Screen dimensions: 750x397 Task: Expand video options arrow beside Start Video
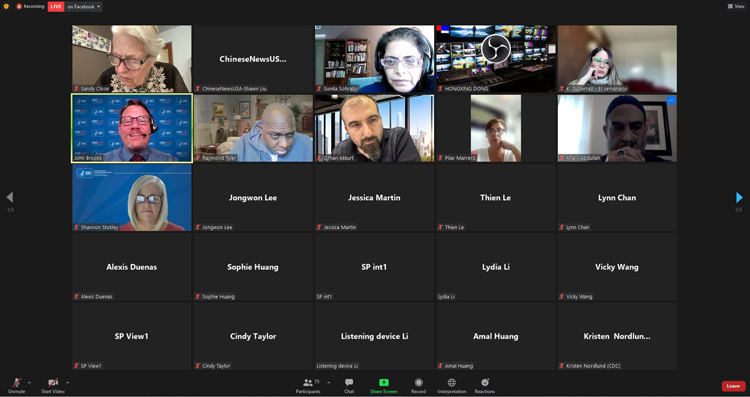(67, 383)
